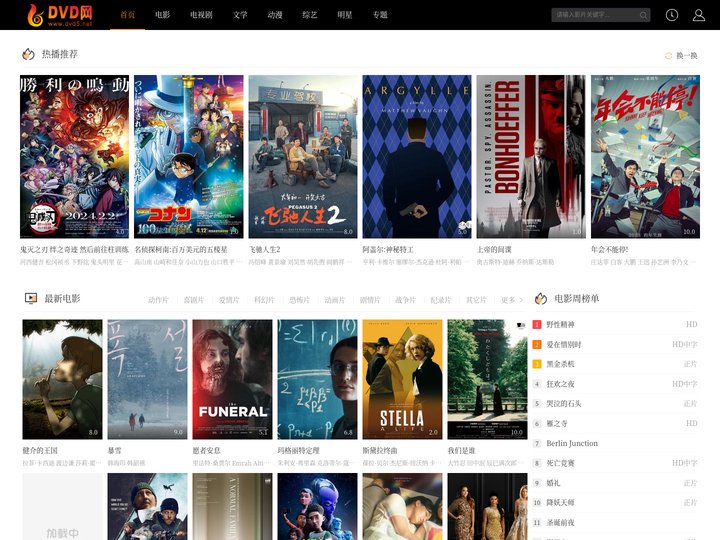
Task: Select the 首页 nav tab
Action: (x=127, y=15)
